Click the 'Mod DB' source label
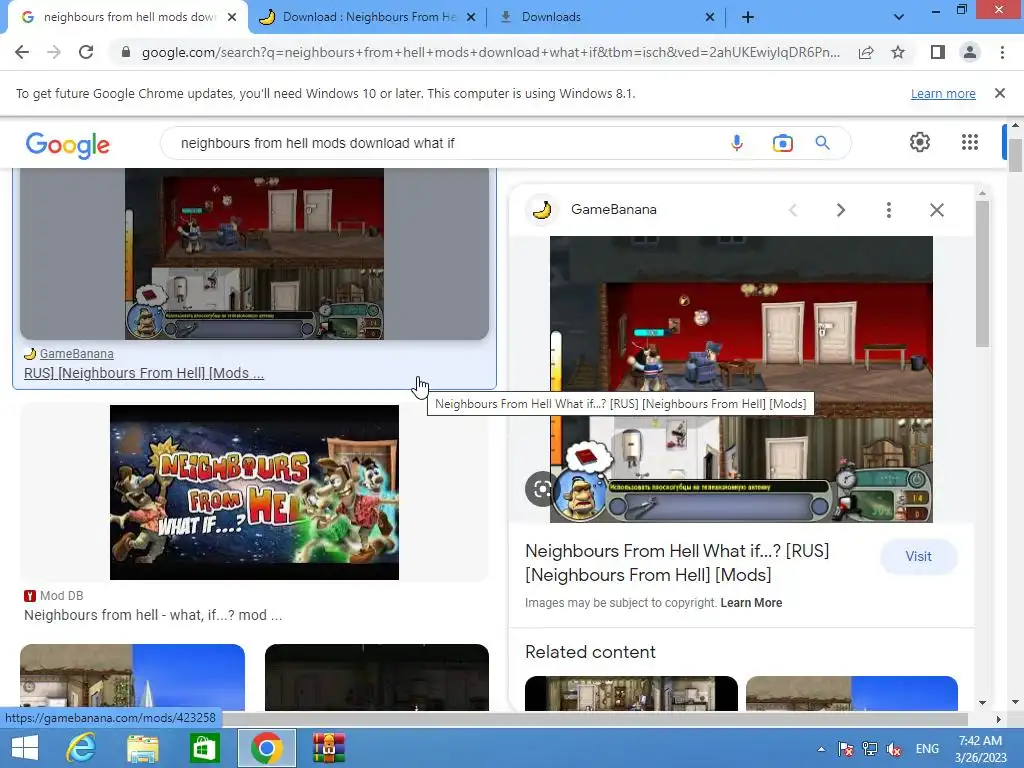The image size is (1024, 768). (x=61, y=596)
